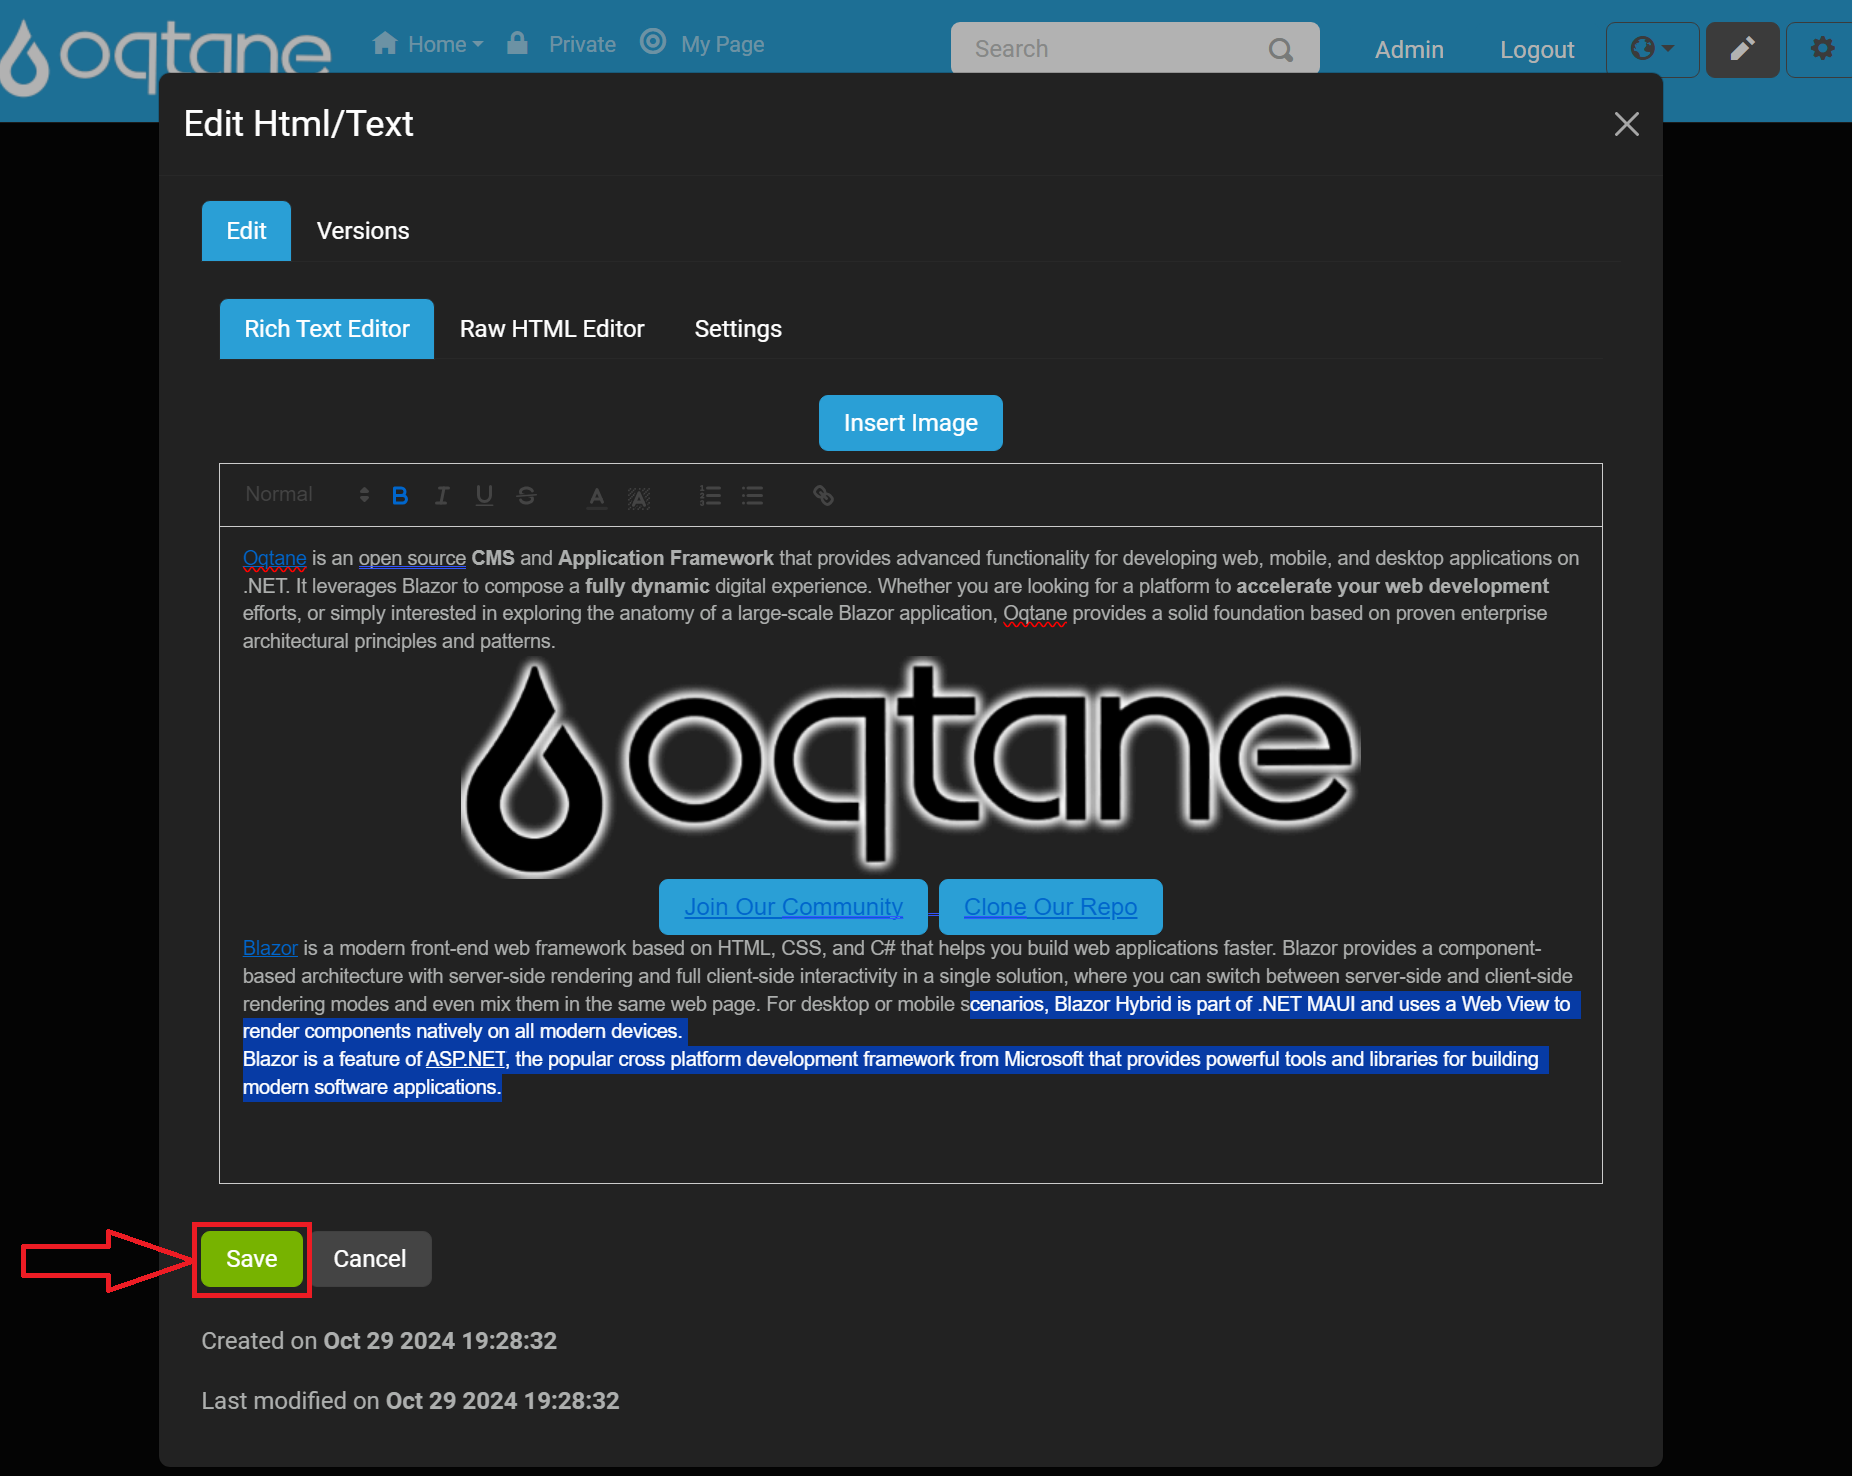Click the "Created on Oct 29 2024 19:28:32" text
1853x1476 pixels.
[379, 1341]
